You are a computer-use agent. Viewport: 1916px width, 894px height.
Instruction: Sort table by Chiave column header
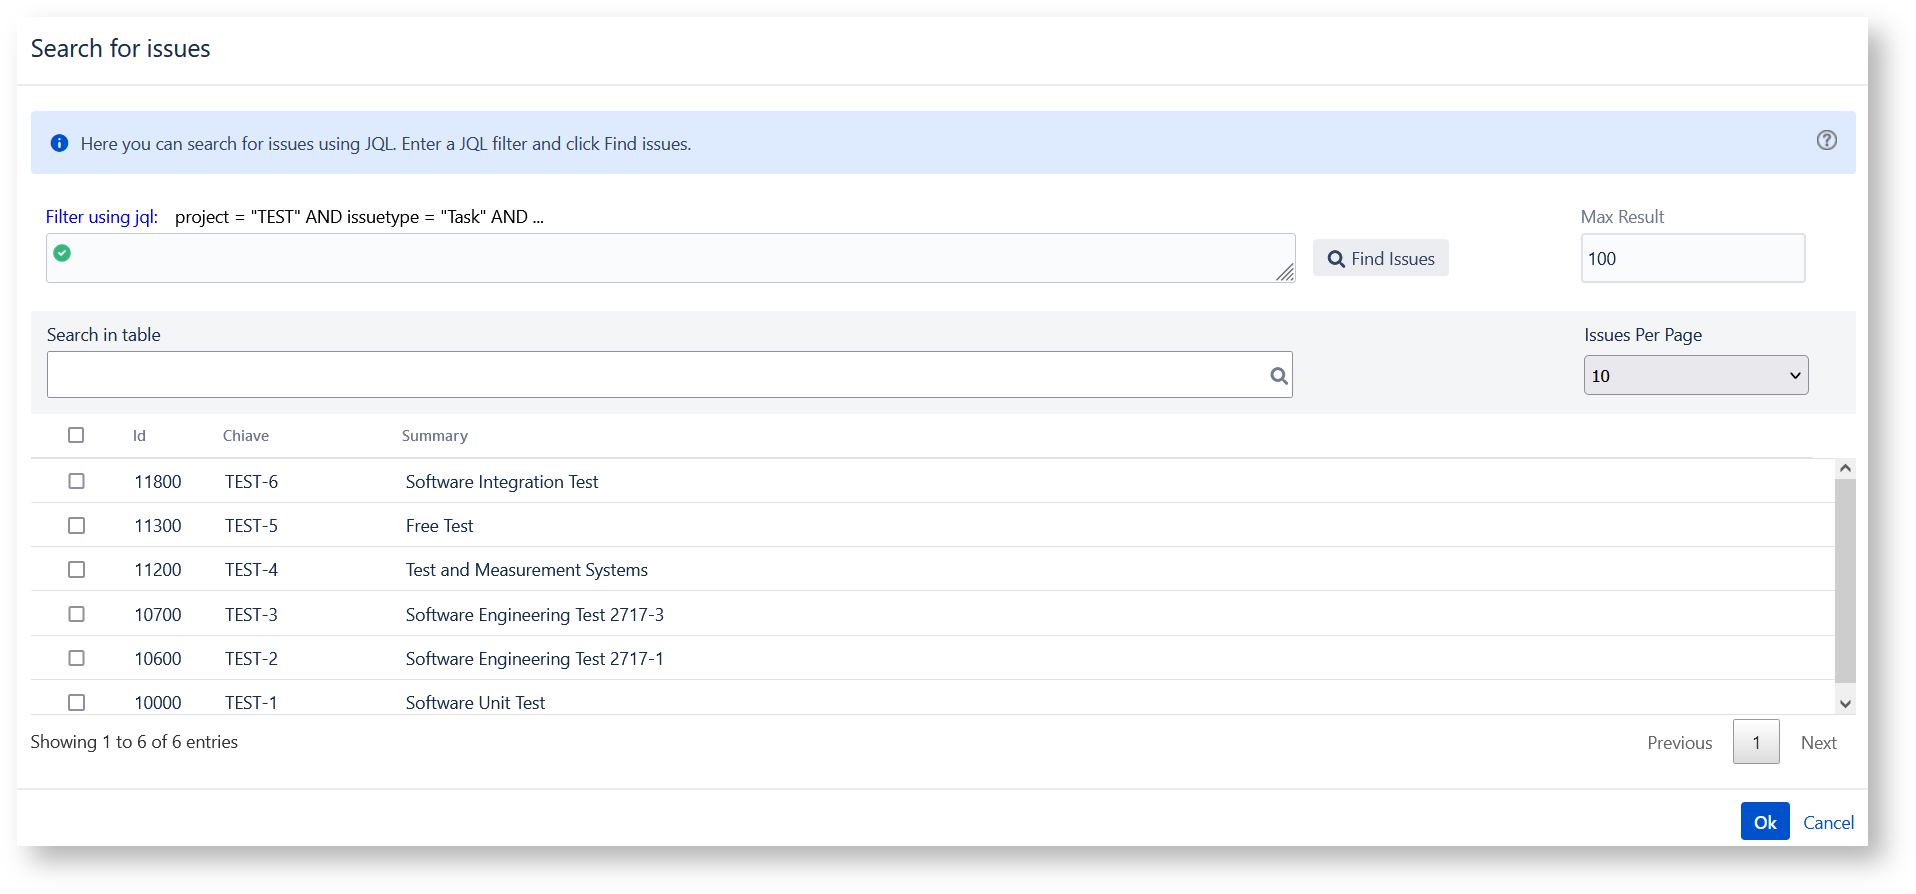(x=245, y=436)
